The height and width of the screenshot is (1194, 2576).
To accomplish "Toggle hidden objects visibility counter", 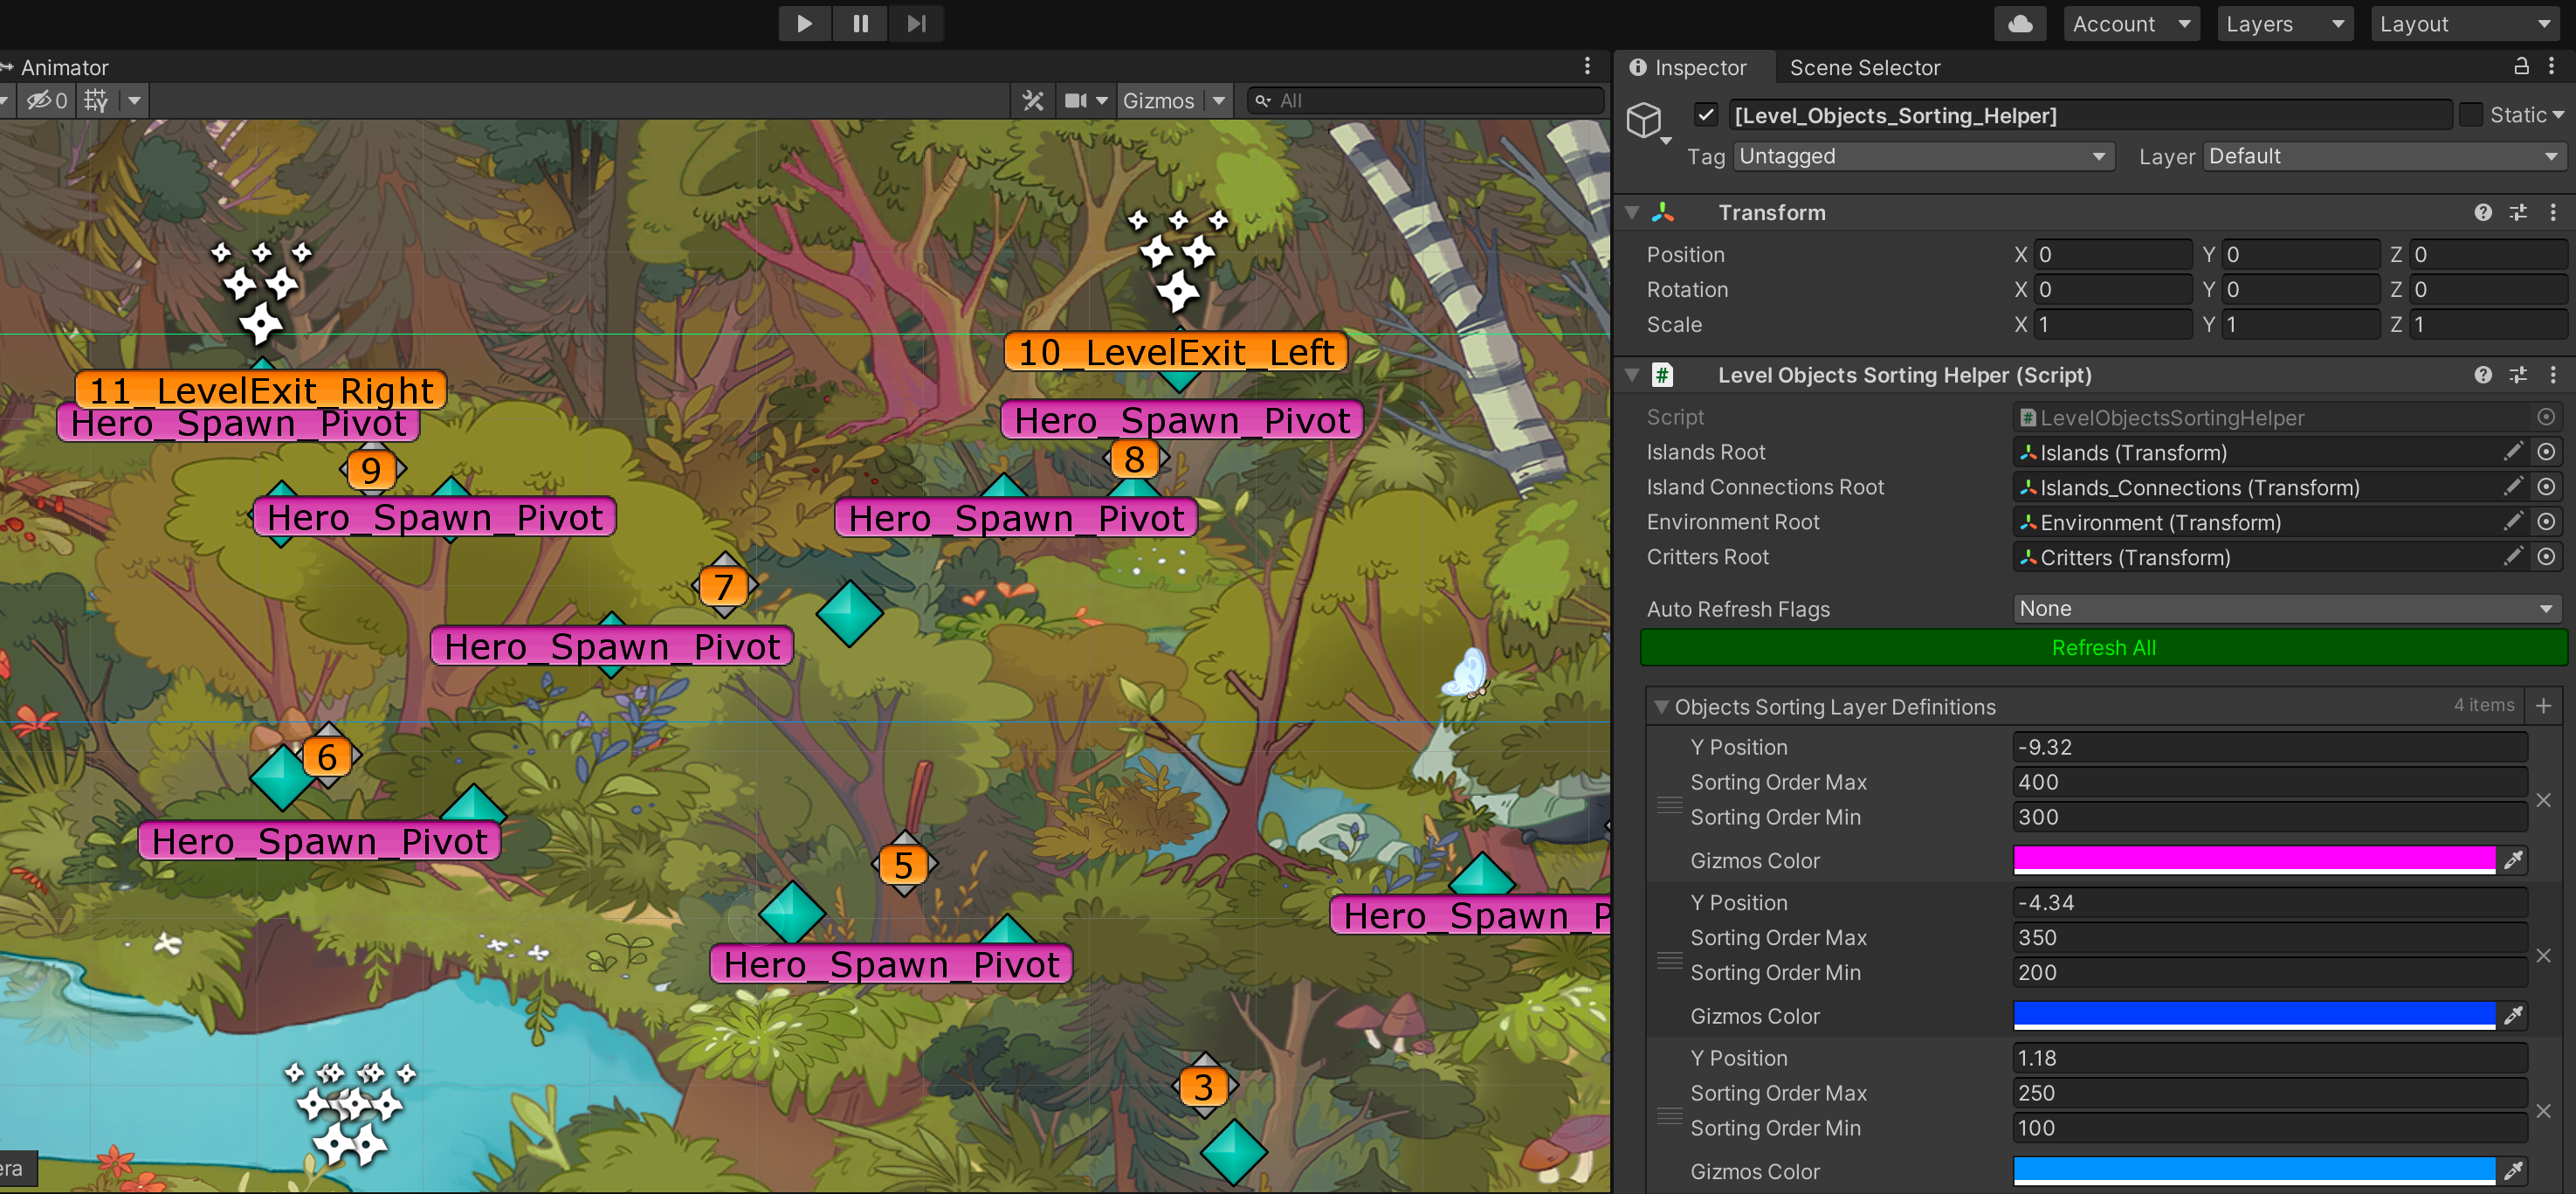I will pos(46,101).
